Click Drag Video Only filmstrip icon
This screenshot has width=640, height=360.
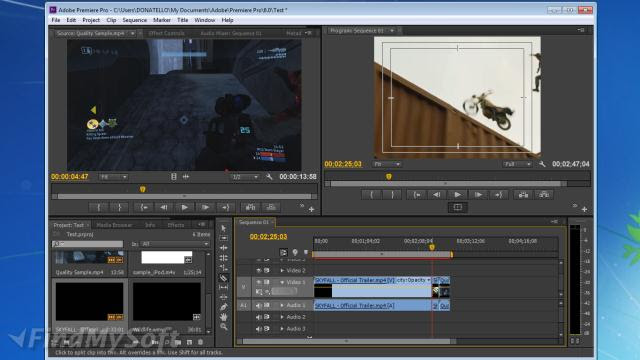[x=173, y=177]
